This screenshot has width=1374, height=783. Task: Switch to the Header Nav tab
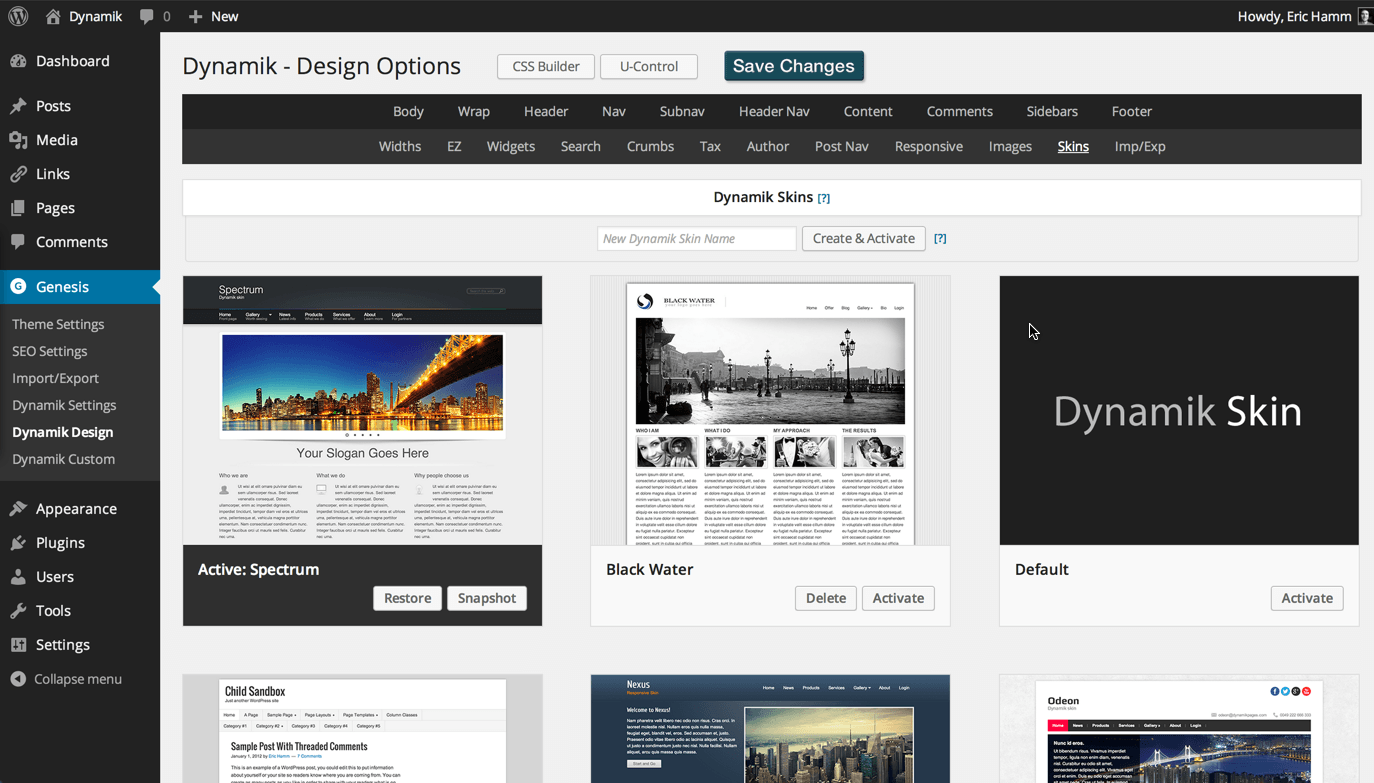(x=774, y=111)
